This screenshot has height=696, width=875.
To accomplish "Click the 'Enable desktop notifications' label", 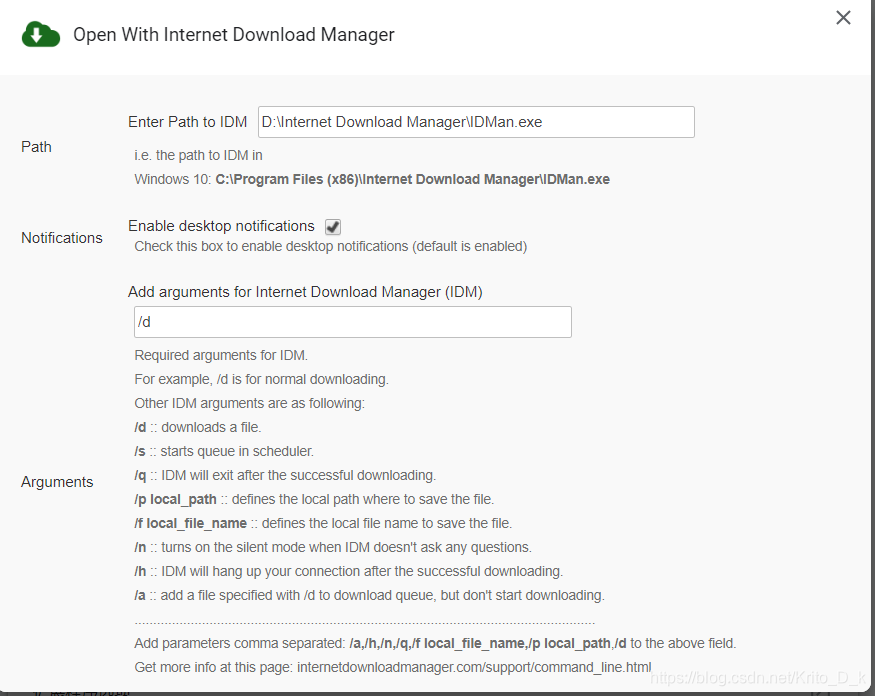I will click(222, 226).
